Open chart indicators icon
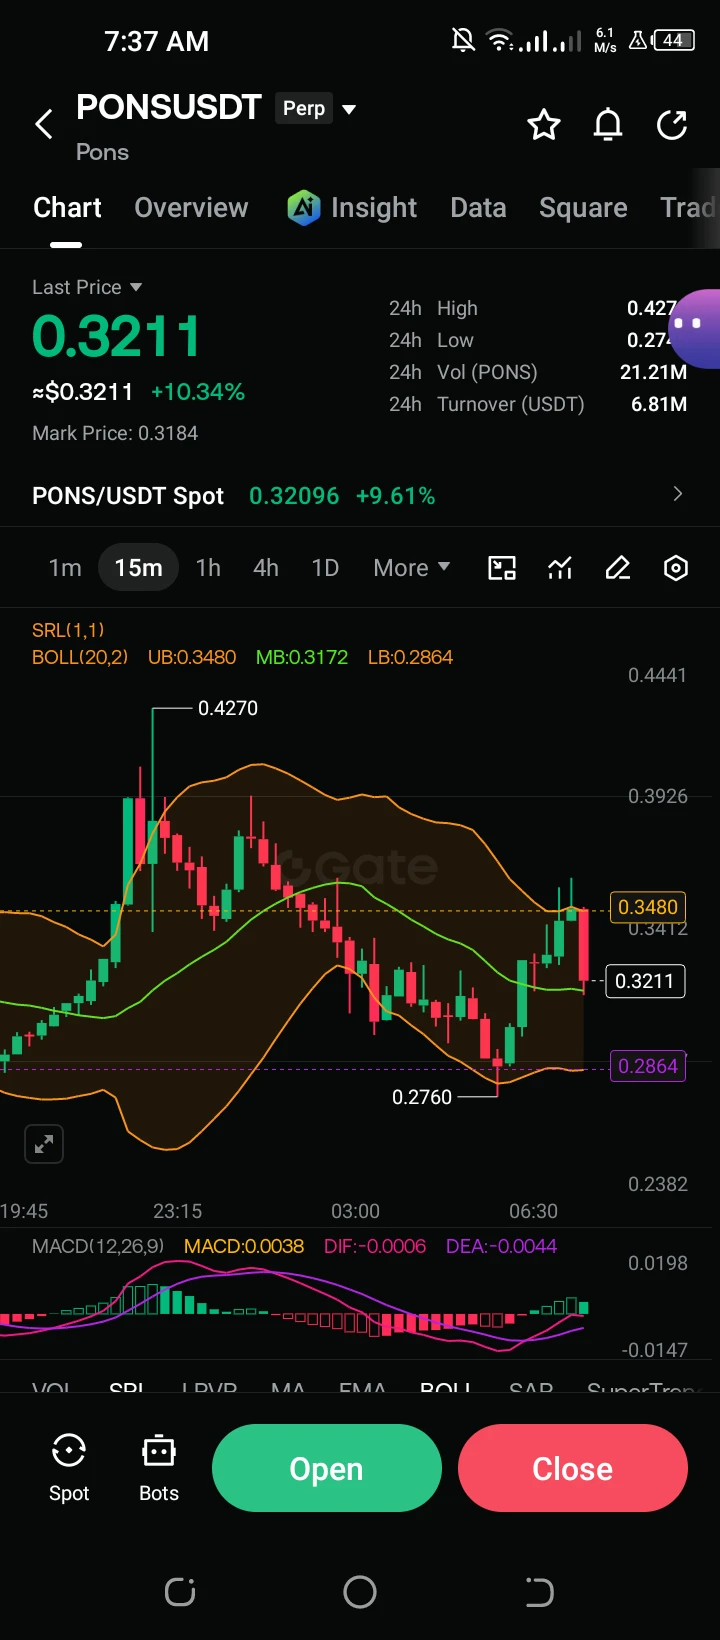Viewport: 720px width, 1640px height. coord(560,568)
